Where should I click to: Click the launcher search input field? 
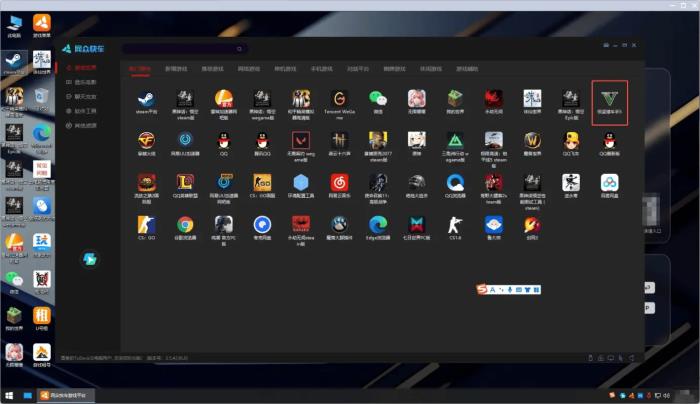pos(185,49)
